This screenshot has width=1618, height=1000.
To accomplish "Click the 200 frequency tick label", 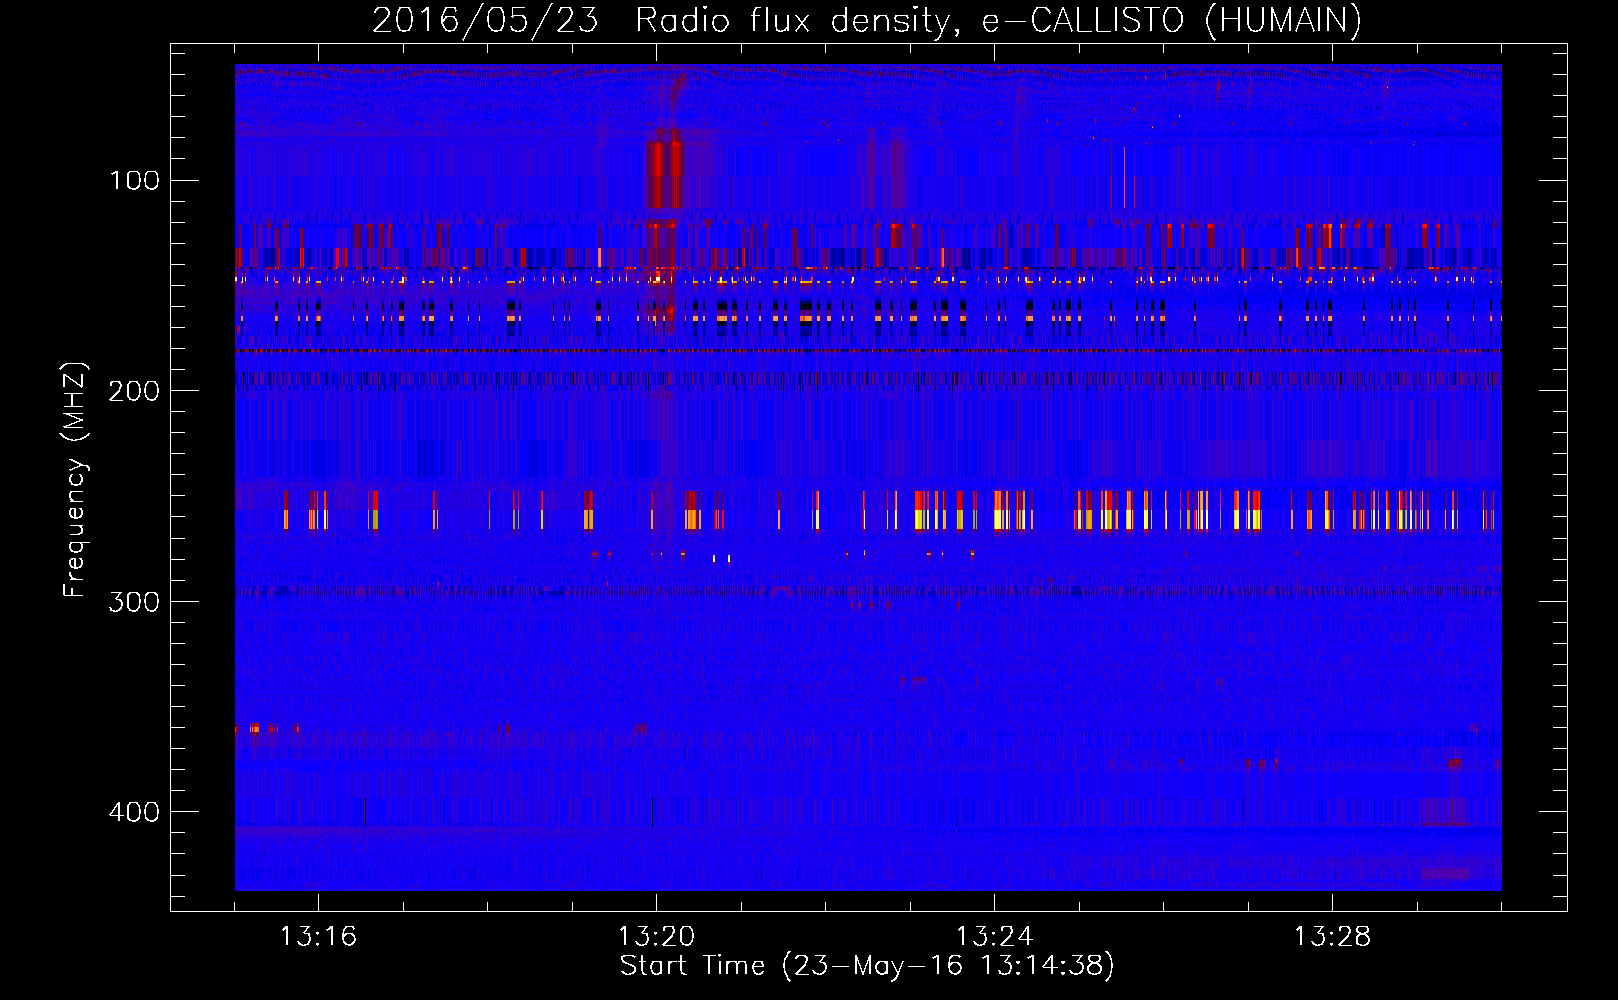I will 135,391.
